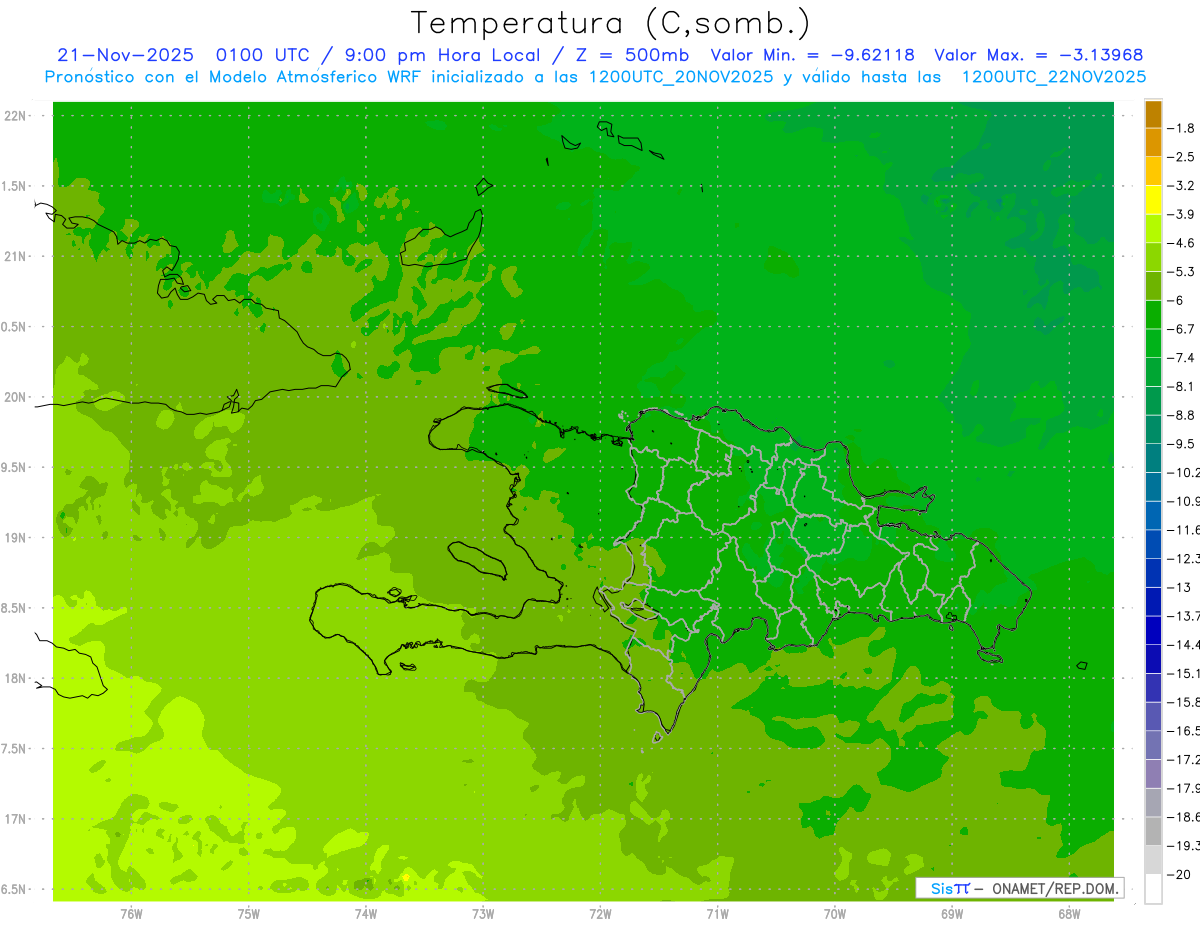Click the "22N" latitude label

click(15, 116)
